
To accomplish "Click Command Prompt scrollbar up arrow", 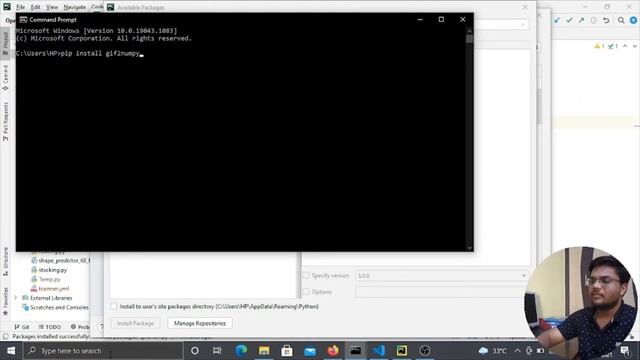I will coord(469,31).
